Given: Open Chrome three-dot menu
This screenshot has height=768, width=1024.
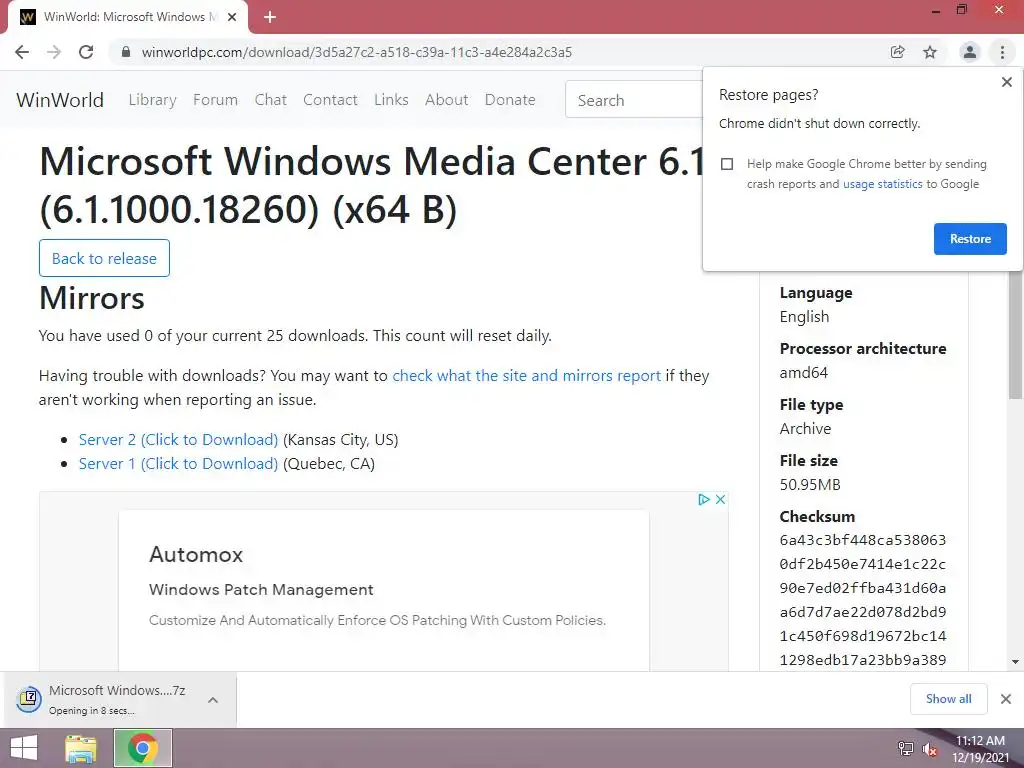Looking at the screenshot, I should tap(1002, 52).
